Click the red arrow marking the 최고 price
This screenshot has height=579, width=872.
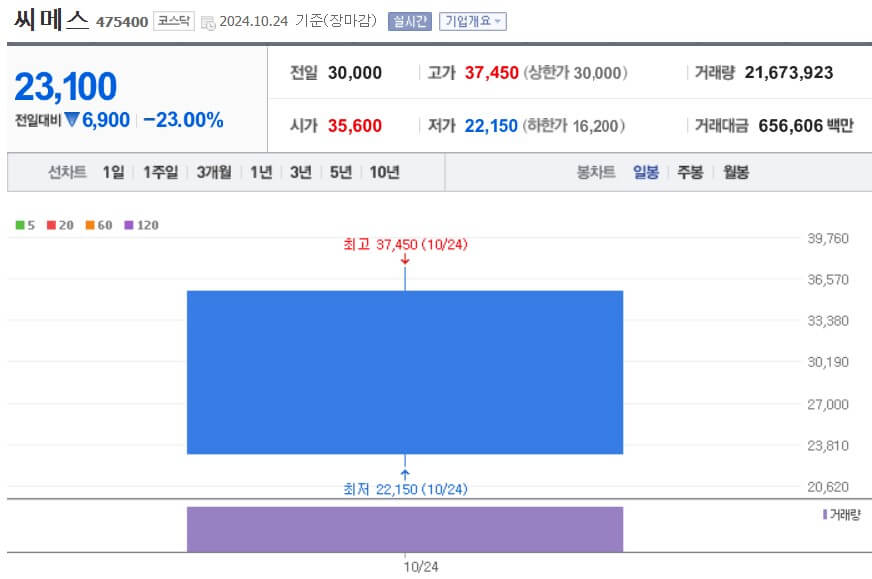pos(404,258)
